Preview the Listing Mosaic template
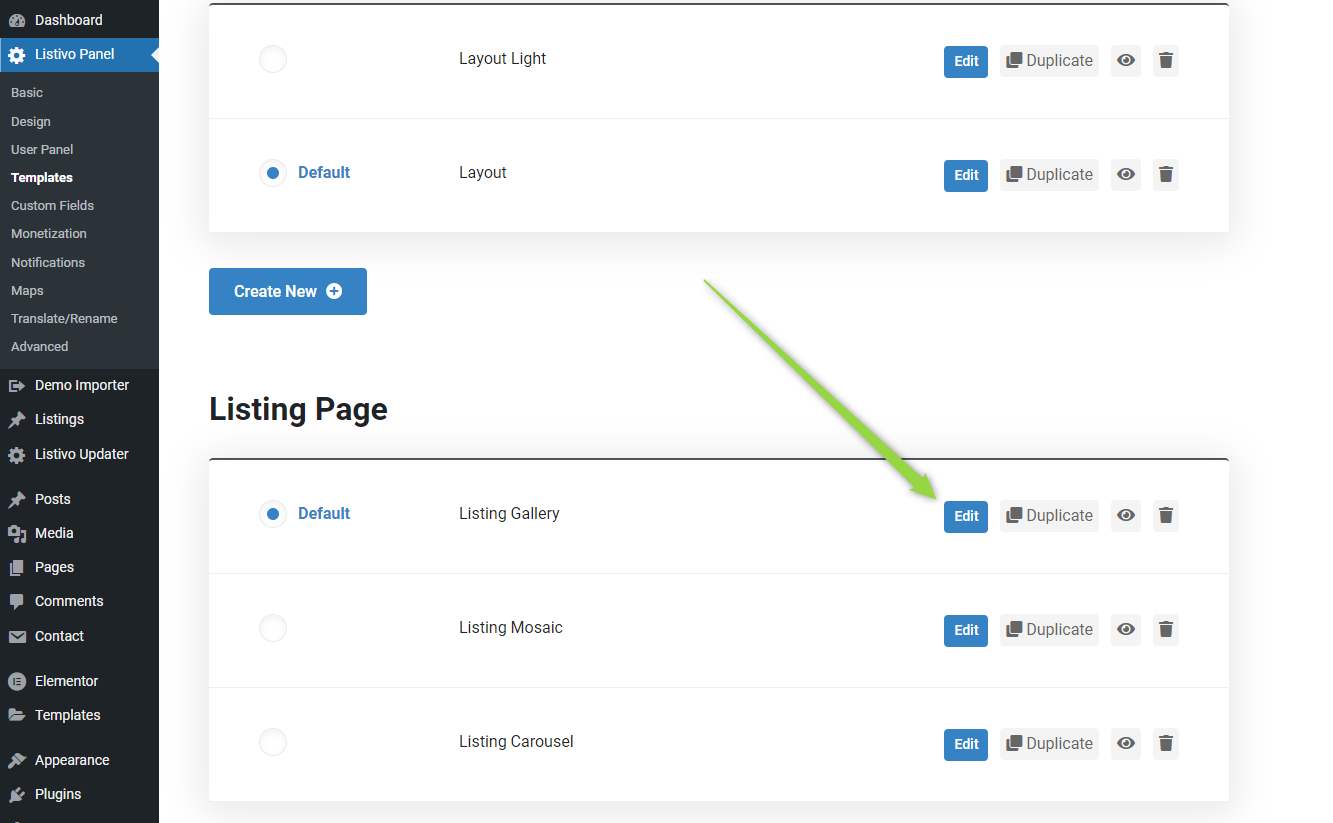Image resolution: width=1333 pixels, height=823 pixels. tap(1126, 630)
